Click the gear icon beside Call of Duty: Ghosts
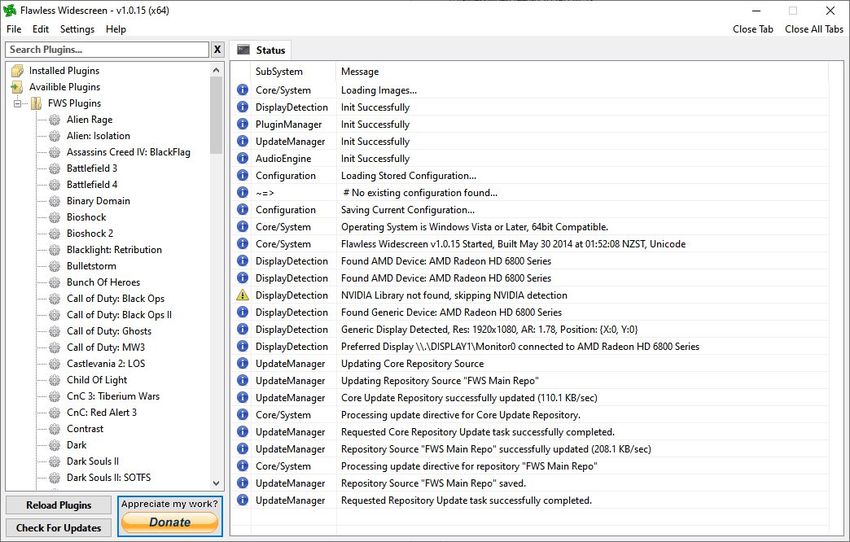850x542 pixels. point(54,331)
